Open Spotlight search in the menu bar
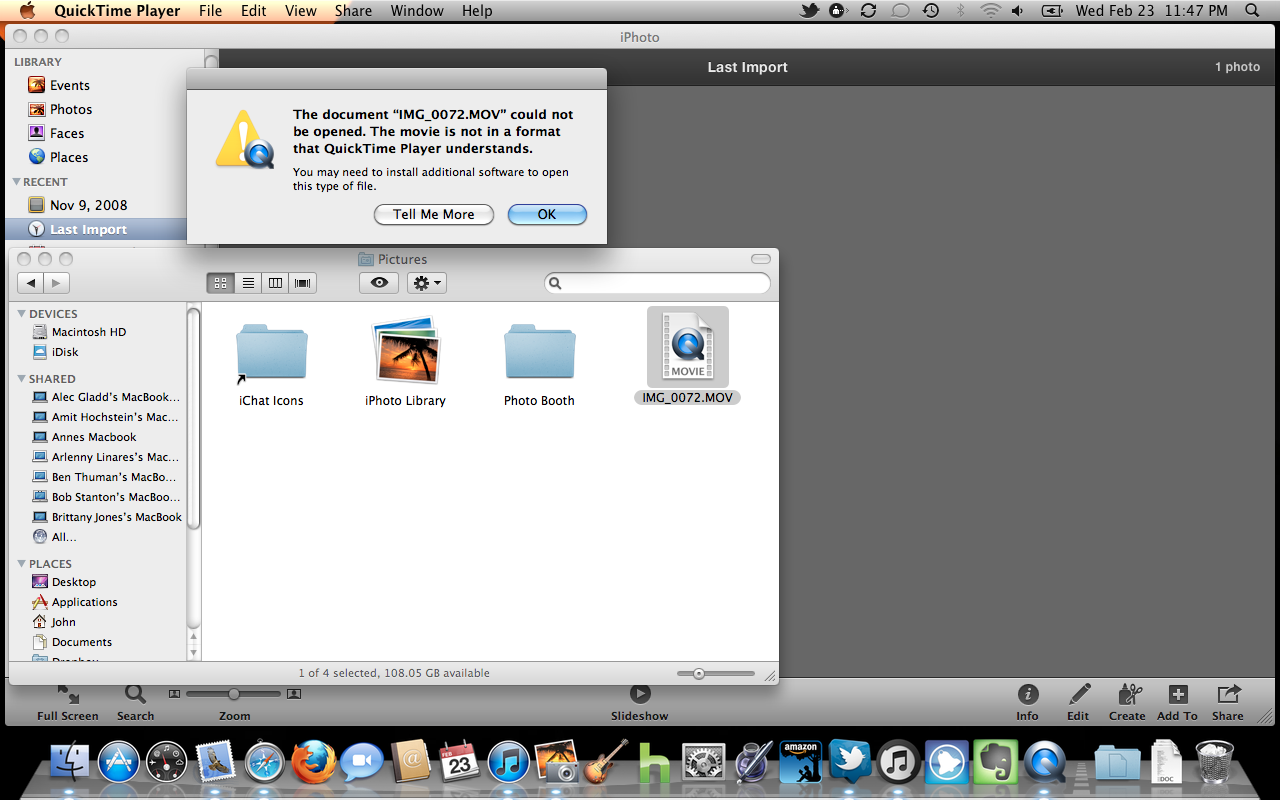Image resolution: width=1280 pixels, height=800 pixels. (x=1252, y=11)
